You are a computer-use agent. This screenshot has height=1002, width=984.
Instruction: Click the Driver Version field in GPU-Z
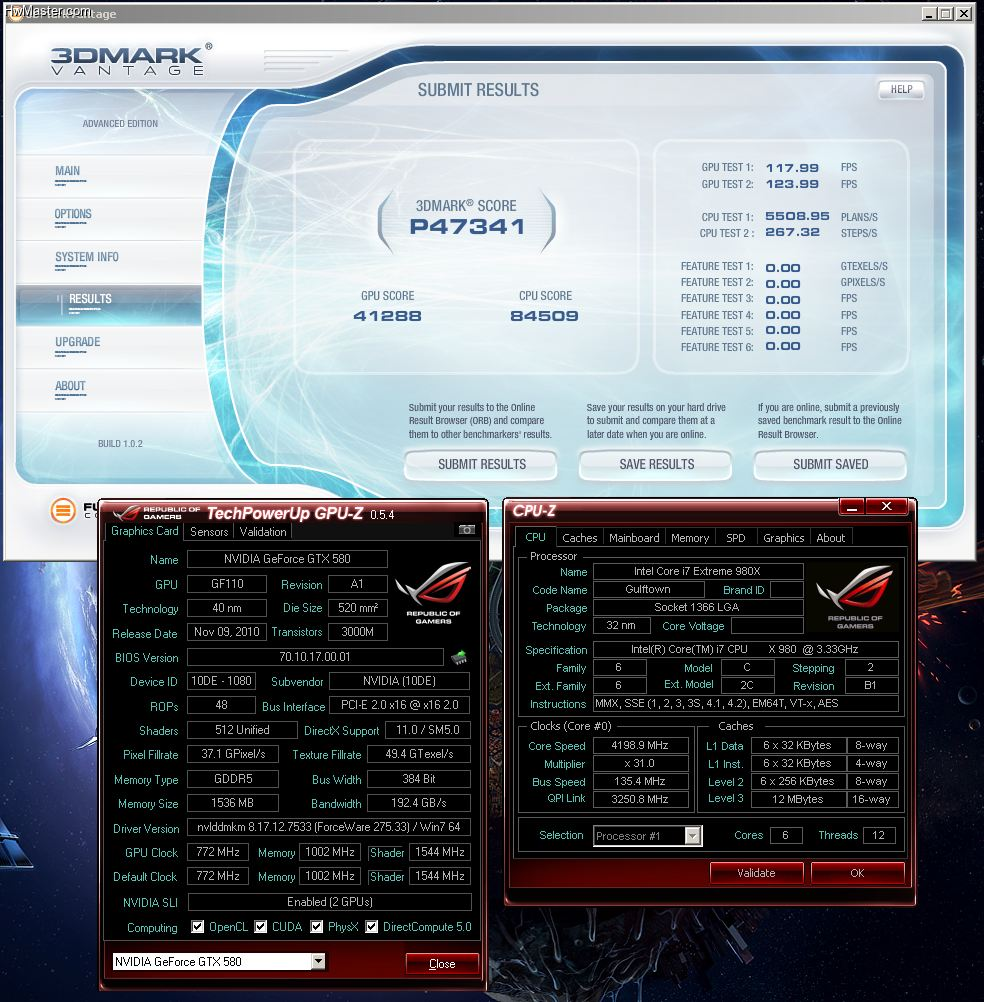[x=328, y=827]
